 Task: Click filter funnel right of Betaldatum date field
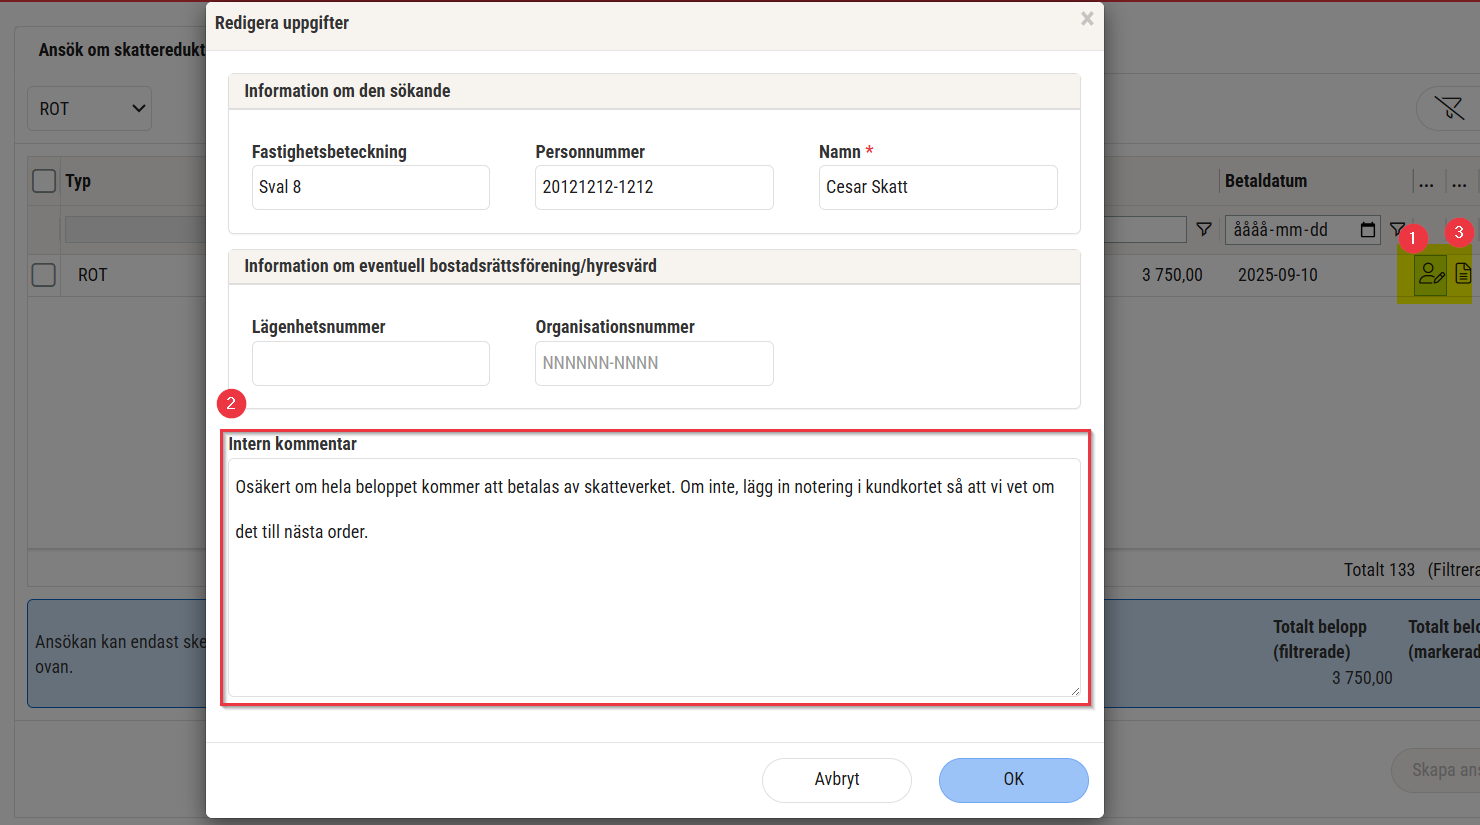[1396, 229]
